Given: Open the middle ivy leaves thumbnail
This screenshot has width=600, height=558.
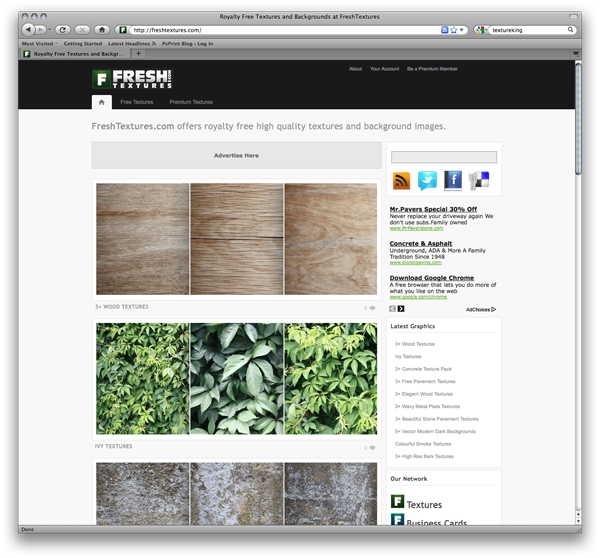Looking at the screenshot, I should pyautogui.click(x=236, y=379).
